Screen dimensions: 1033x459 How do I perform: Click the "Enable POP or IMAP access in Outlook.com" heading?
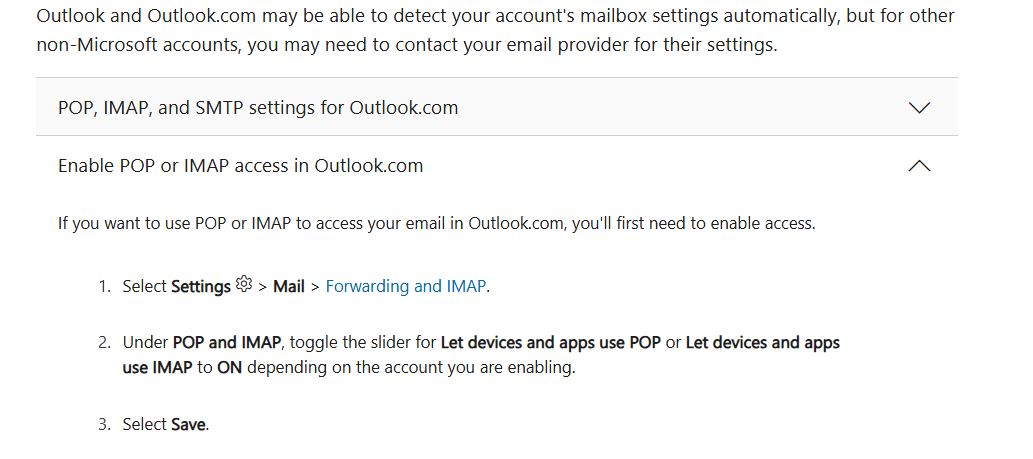[x=240, y=166]
